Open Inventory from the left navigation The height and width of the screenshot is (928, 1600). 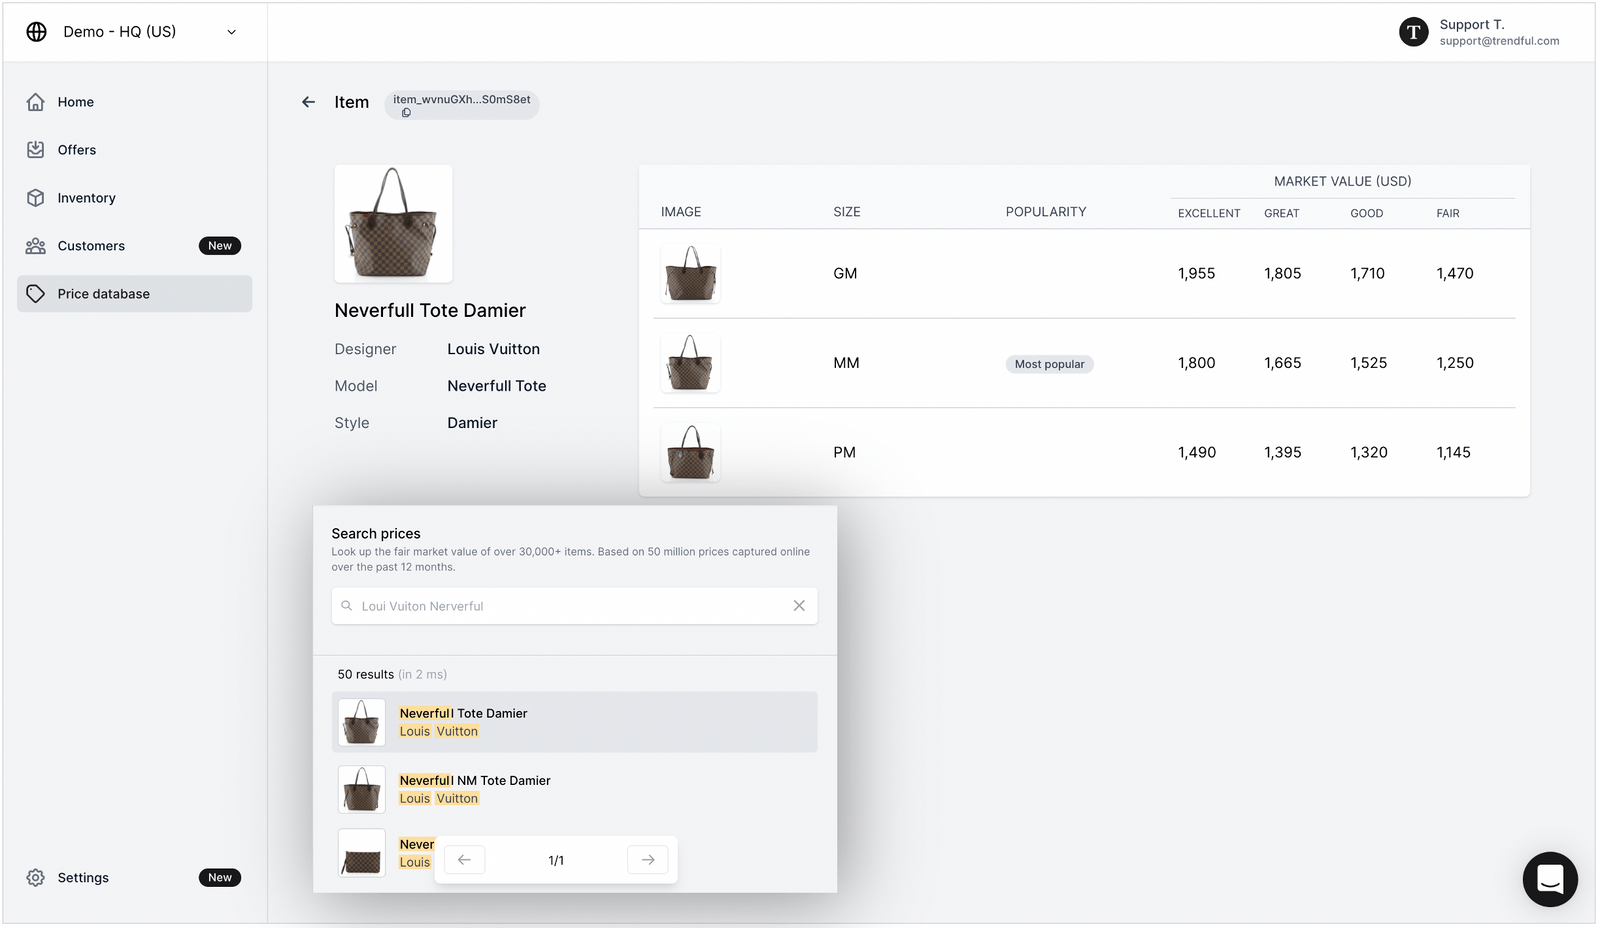(x=36, y=197)
